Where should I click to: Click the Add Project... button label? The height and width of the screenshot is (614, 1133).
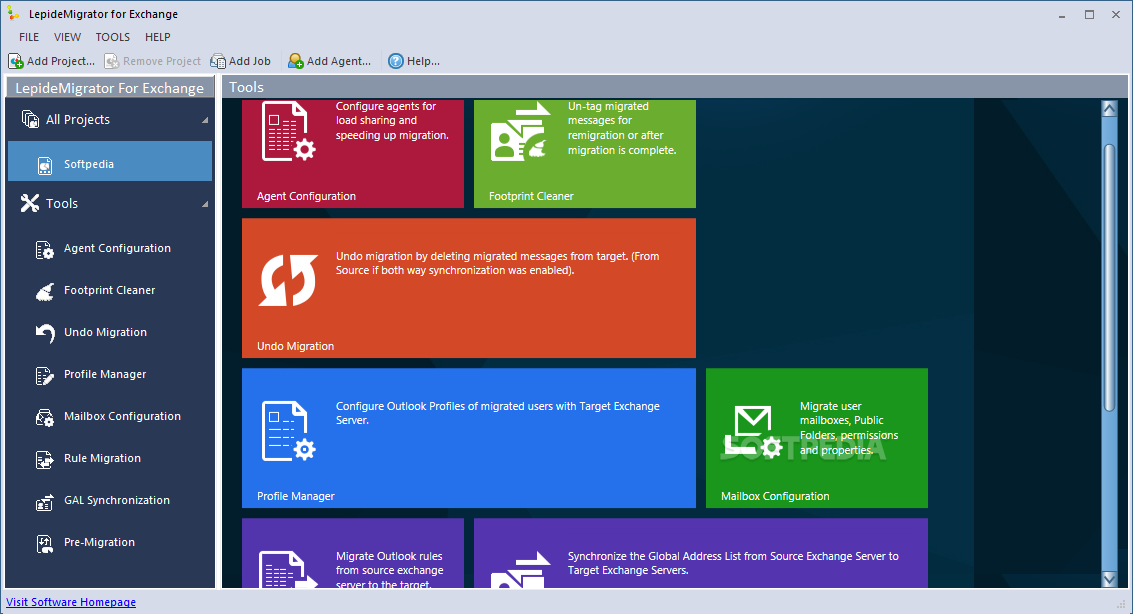tap(61, 61)
